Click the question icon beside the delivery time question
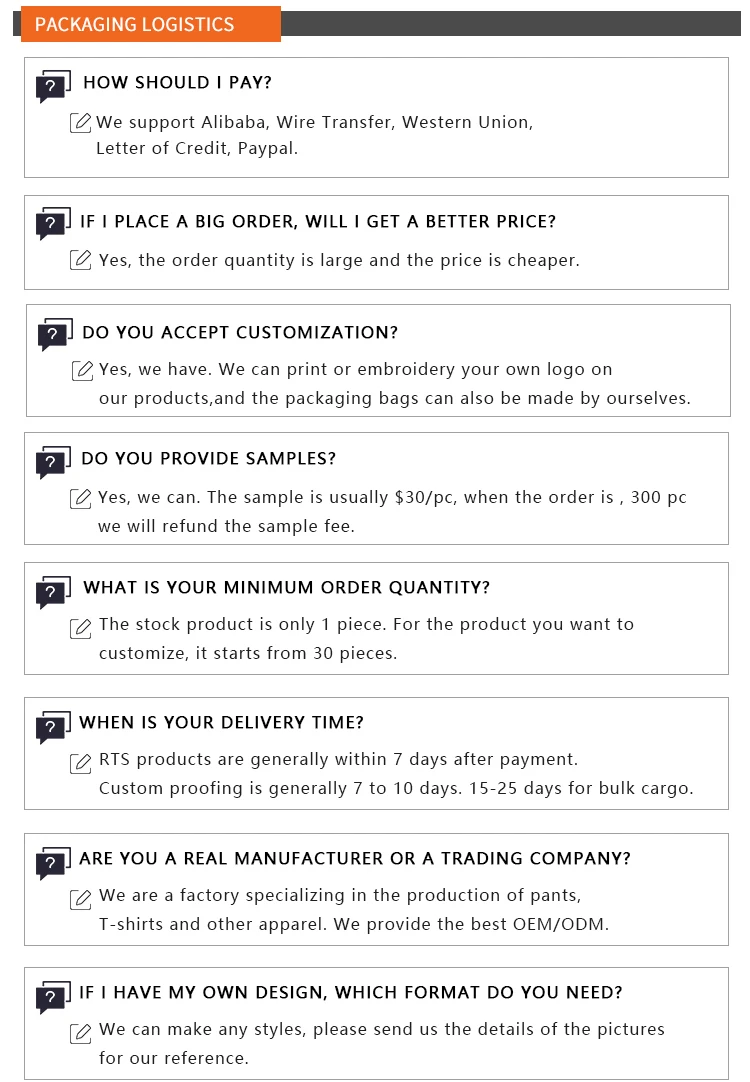The image size is (750, 1082). point(53,727)
